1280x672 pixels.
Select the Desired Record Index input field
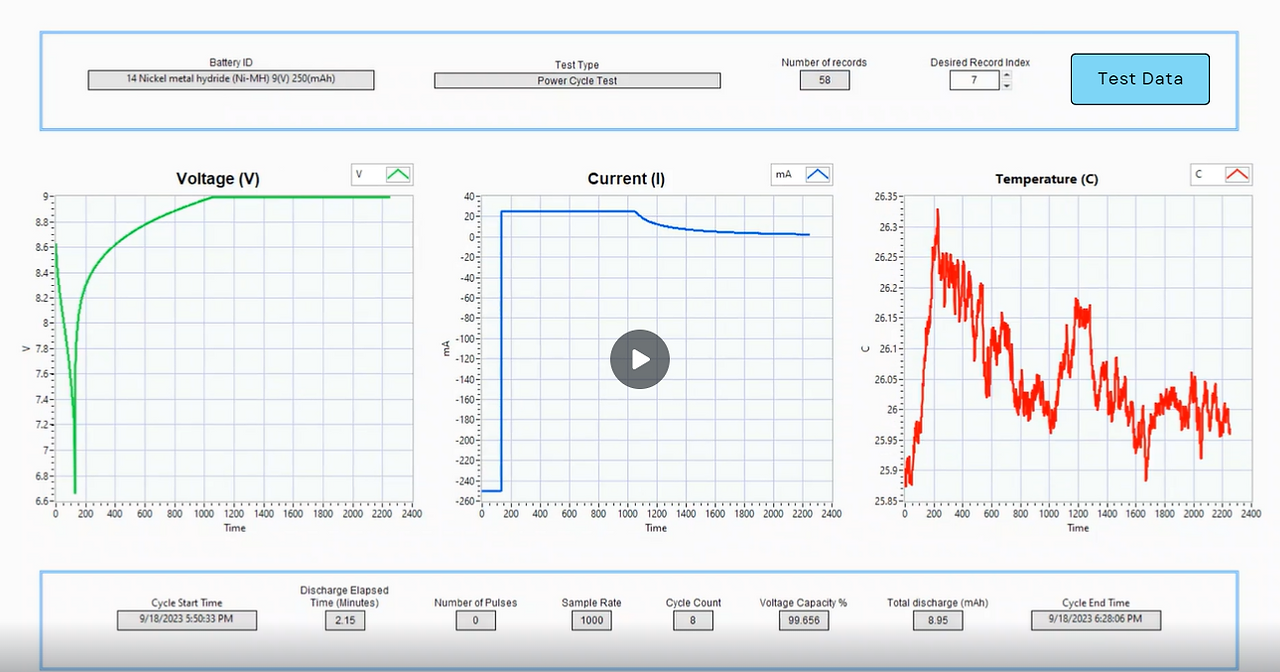974,80
